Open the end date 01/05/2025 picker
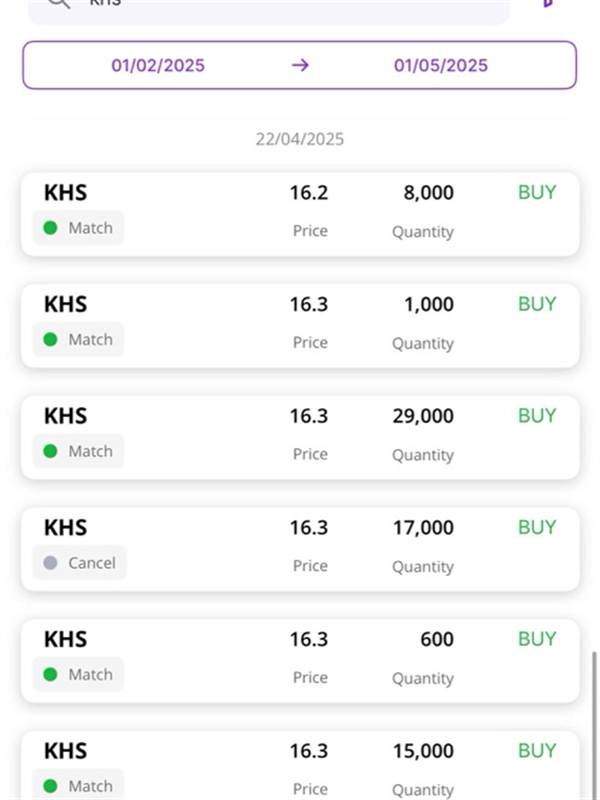Image resolution: width=600 pixels, height=800 pixels. click(x=441, y=65)
